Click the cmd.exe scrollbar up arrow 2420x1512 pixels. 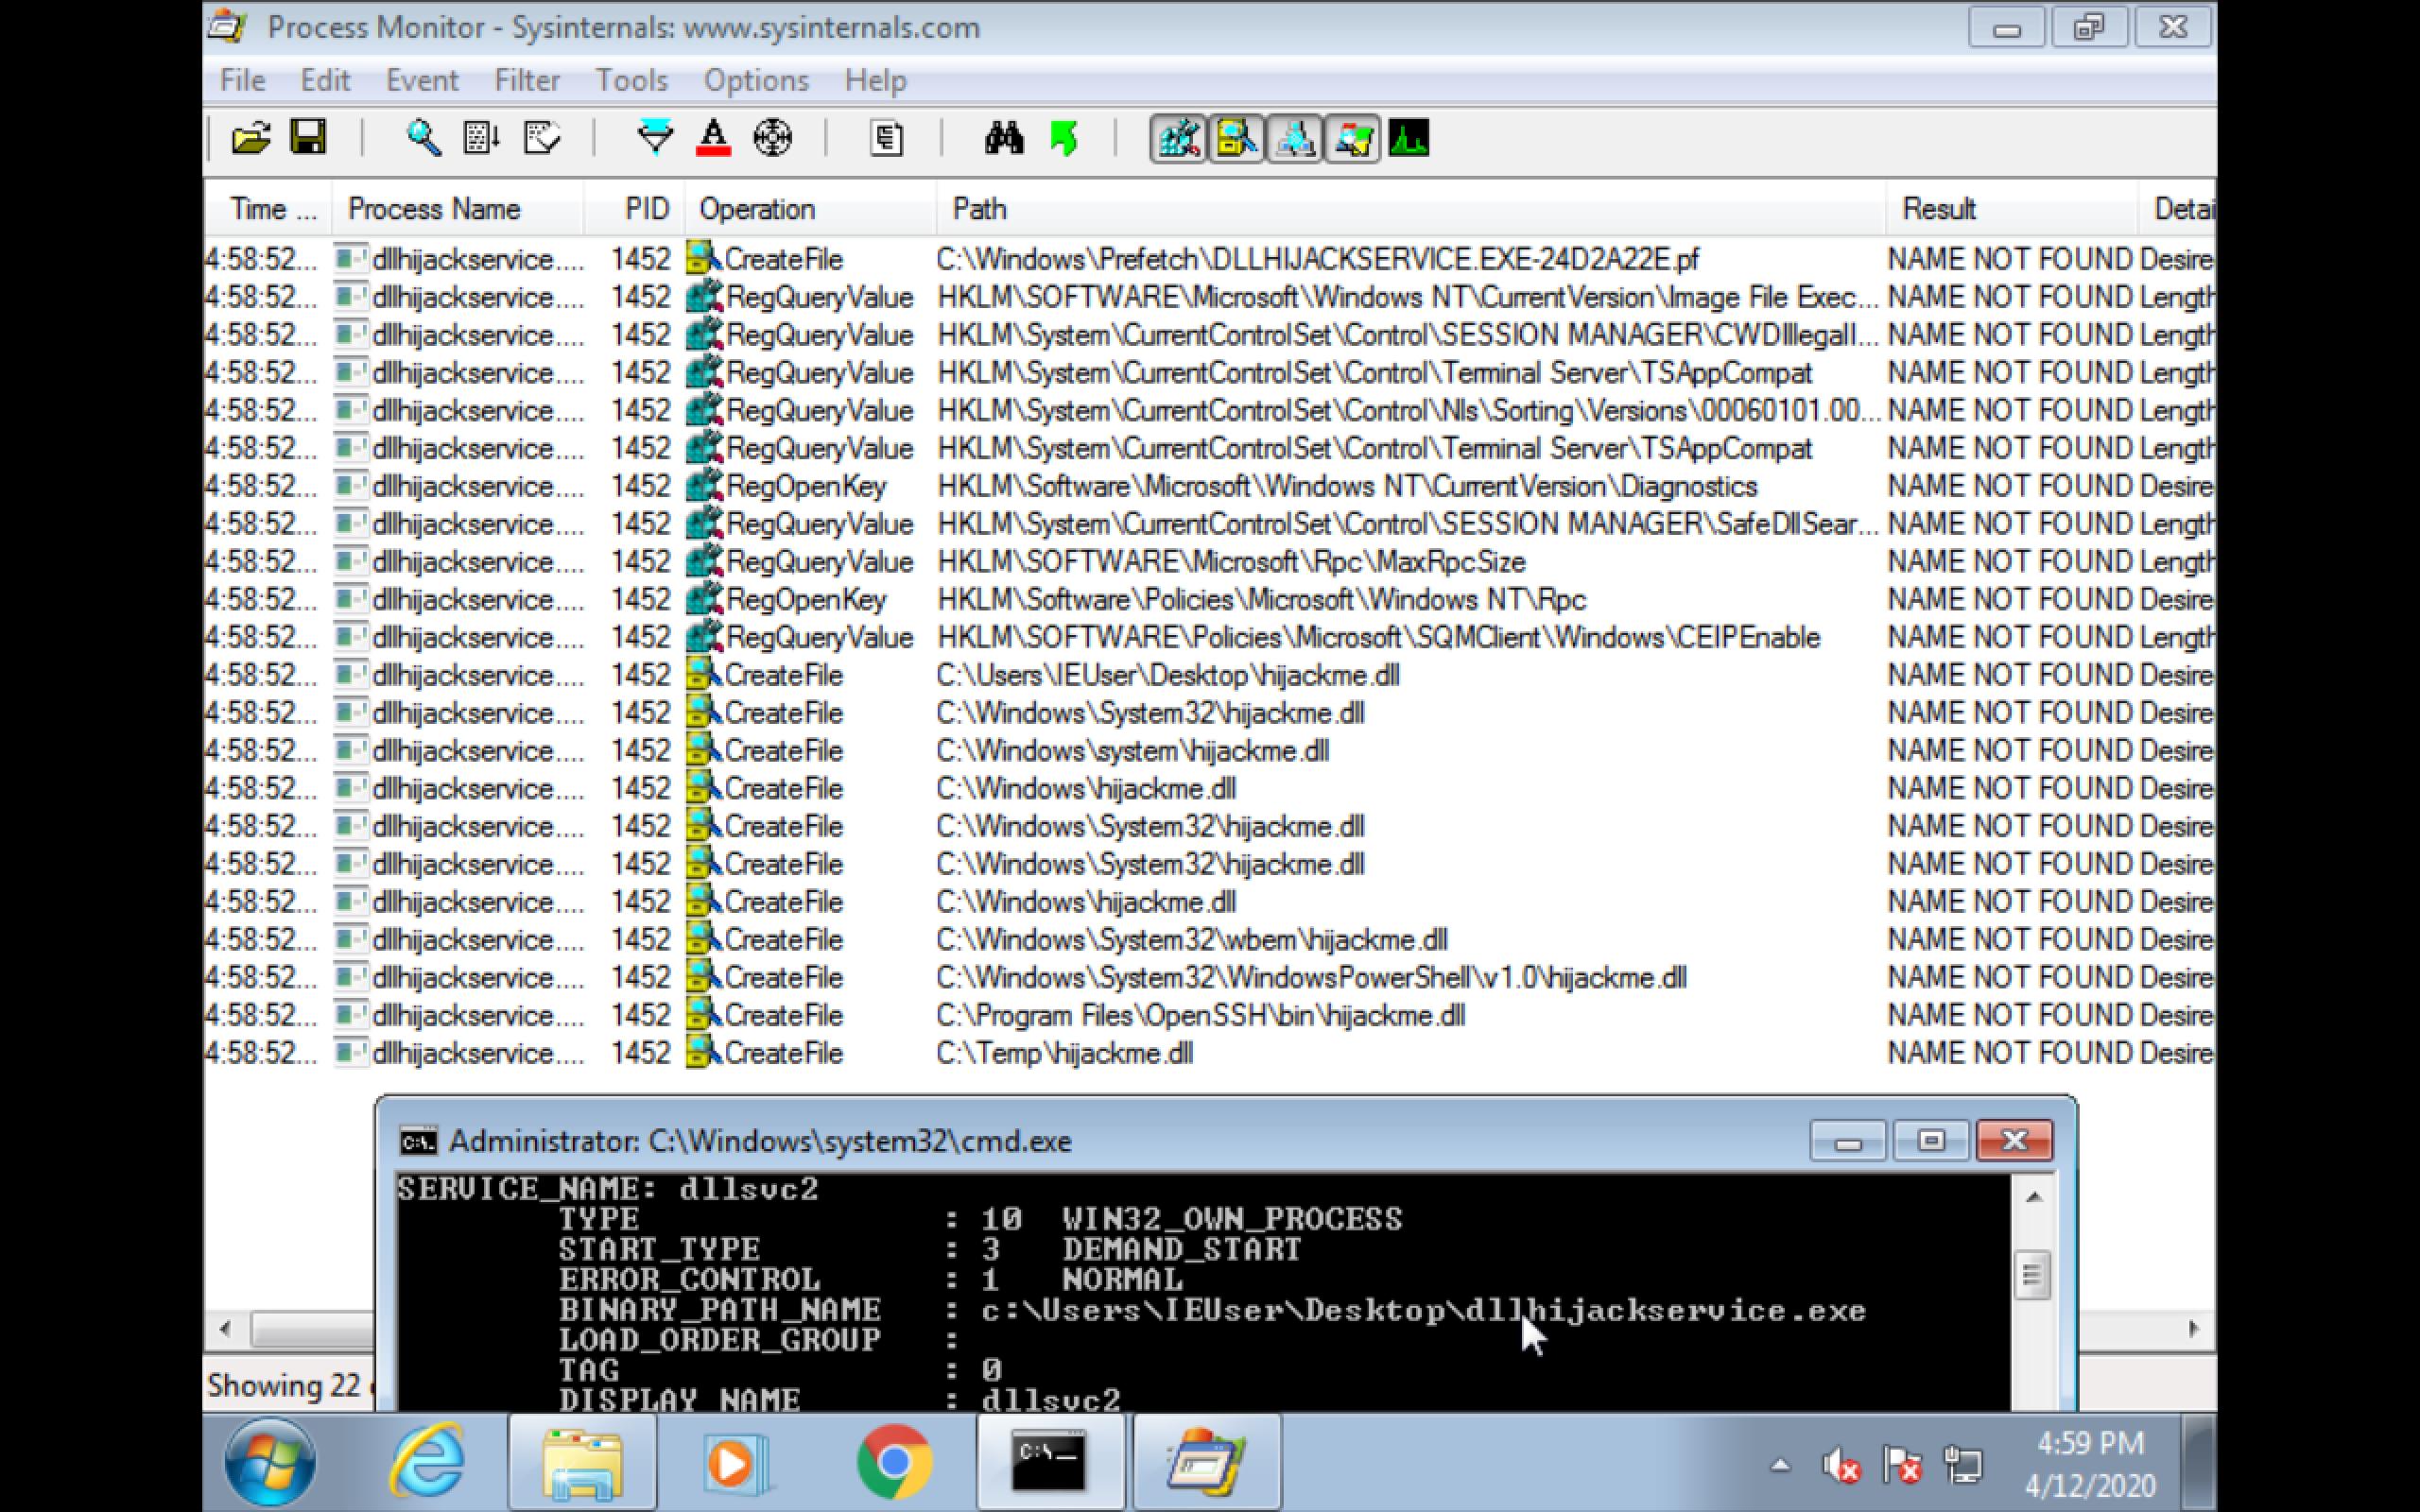coord(2033,1197)
